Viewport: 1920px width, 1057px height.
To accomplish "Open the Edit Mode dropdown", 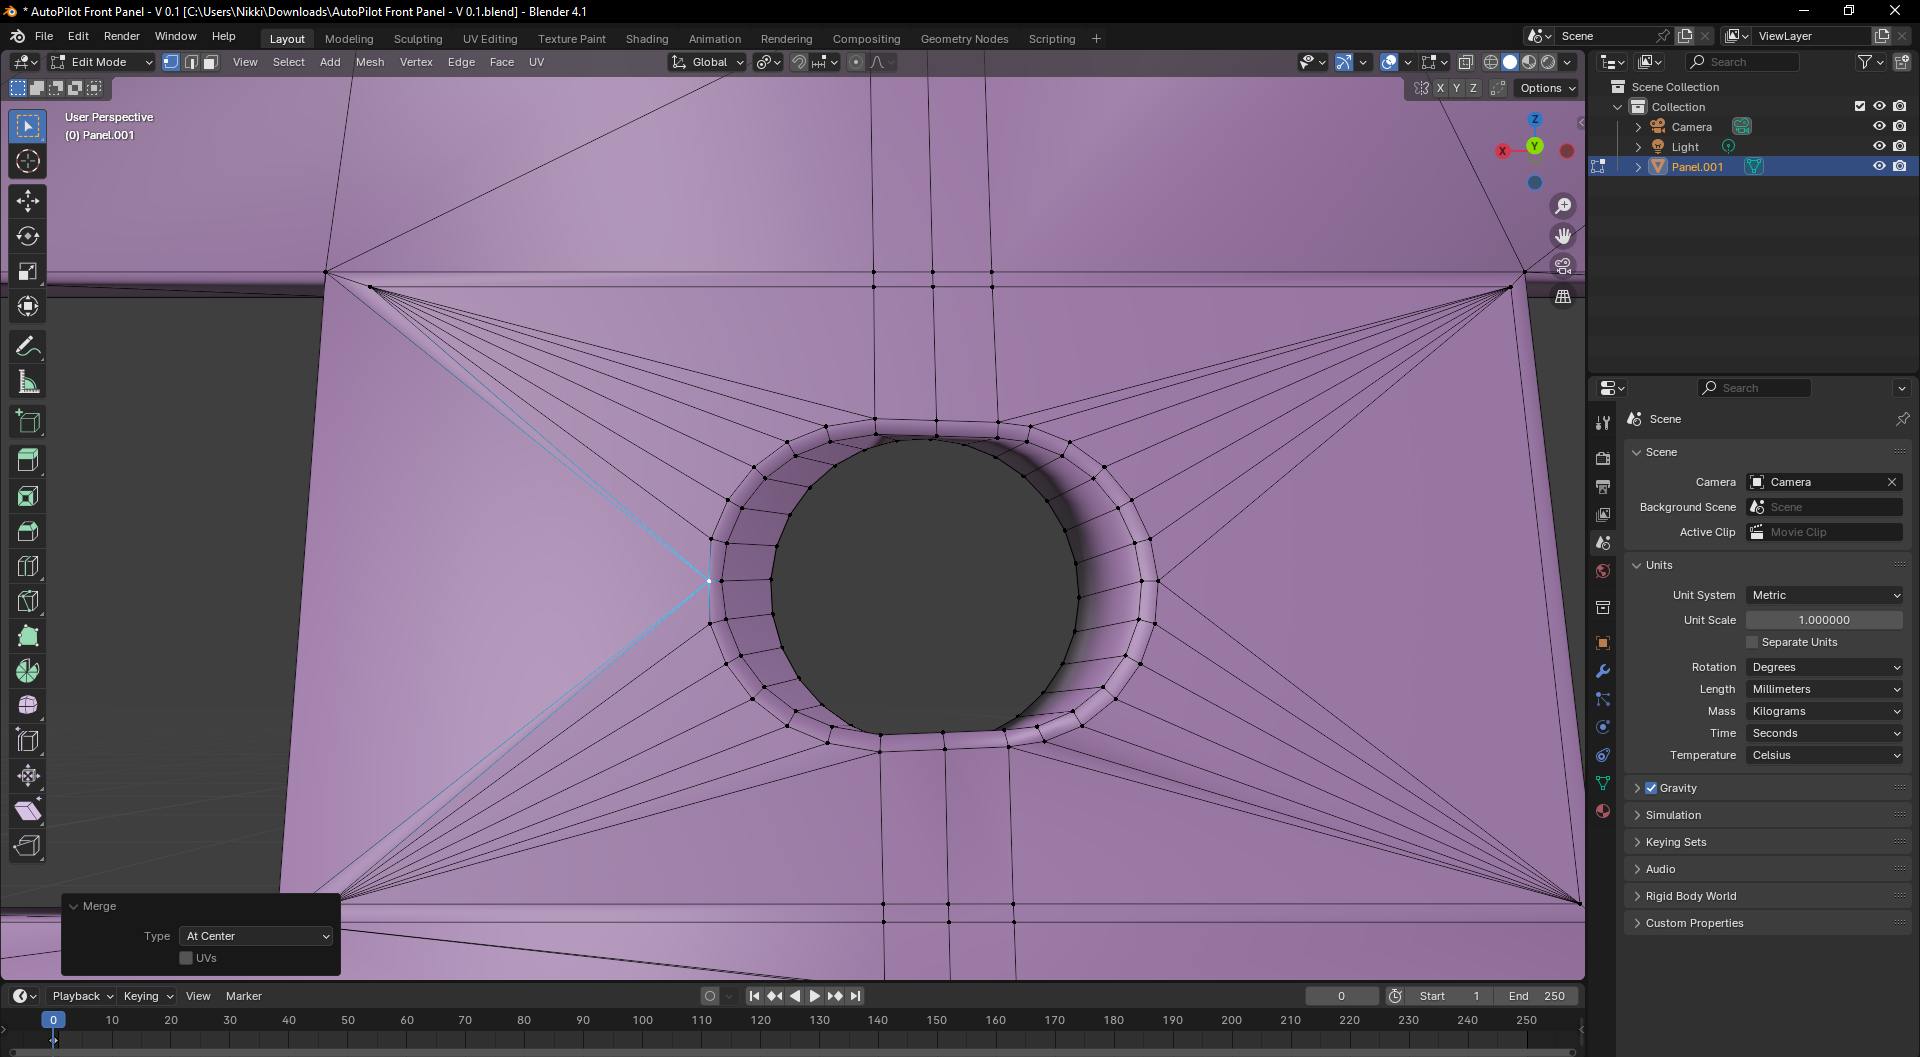I will pos(102,62).
